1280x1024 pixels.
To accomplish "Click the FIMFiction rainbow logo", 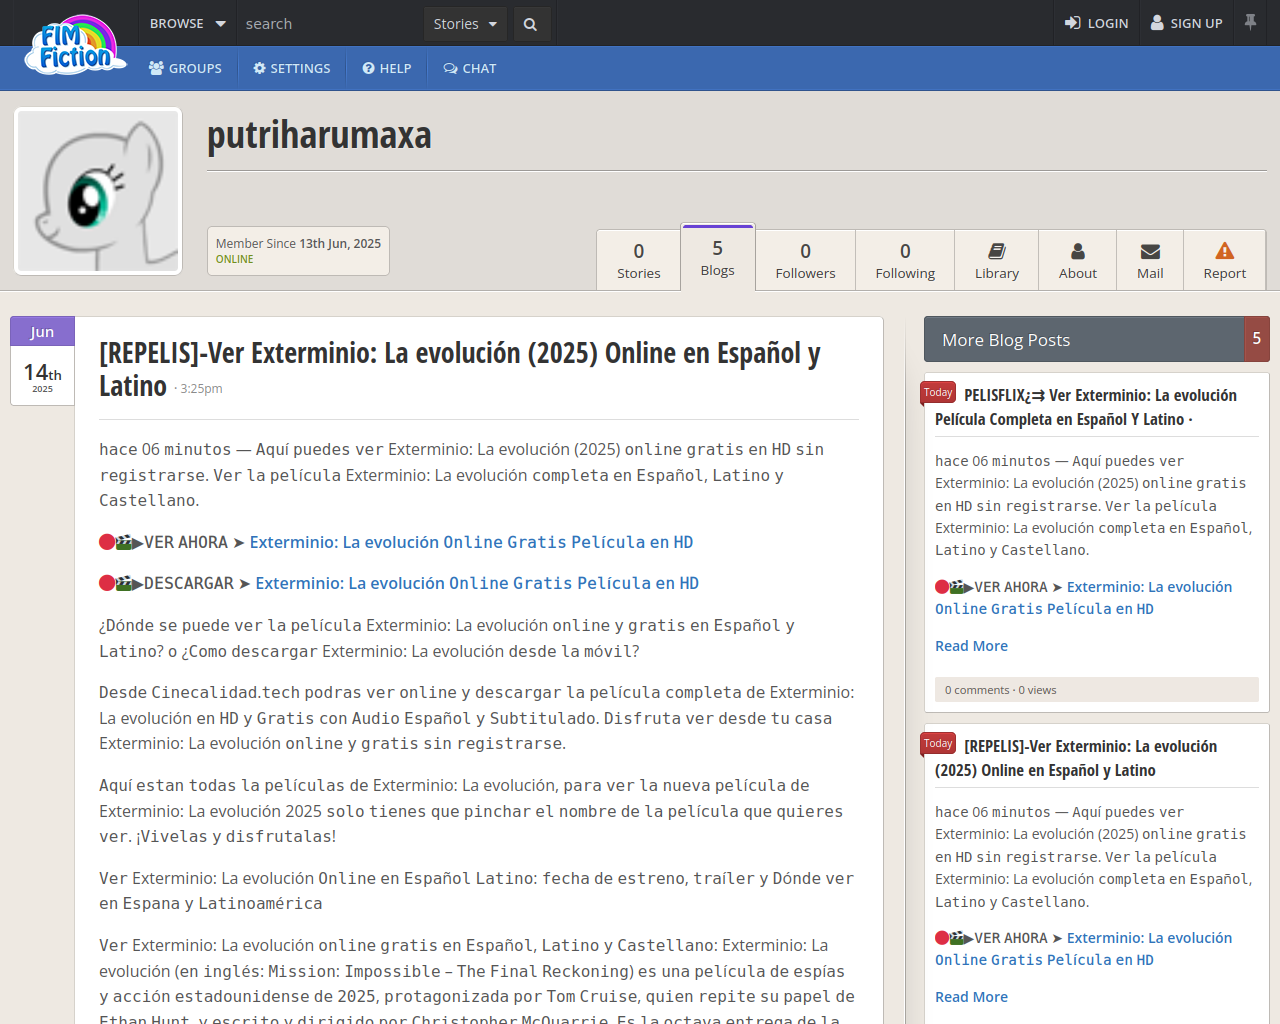I will tap(76, 46).
